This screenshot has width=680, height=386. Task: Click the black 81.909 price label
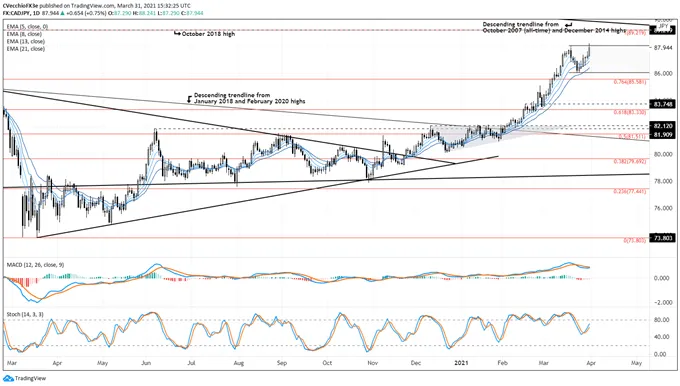(x=662, y=134)
